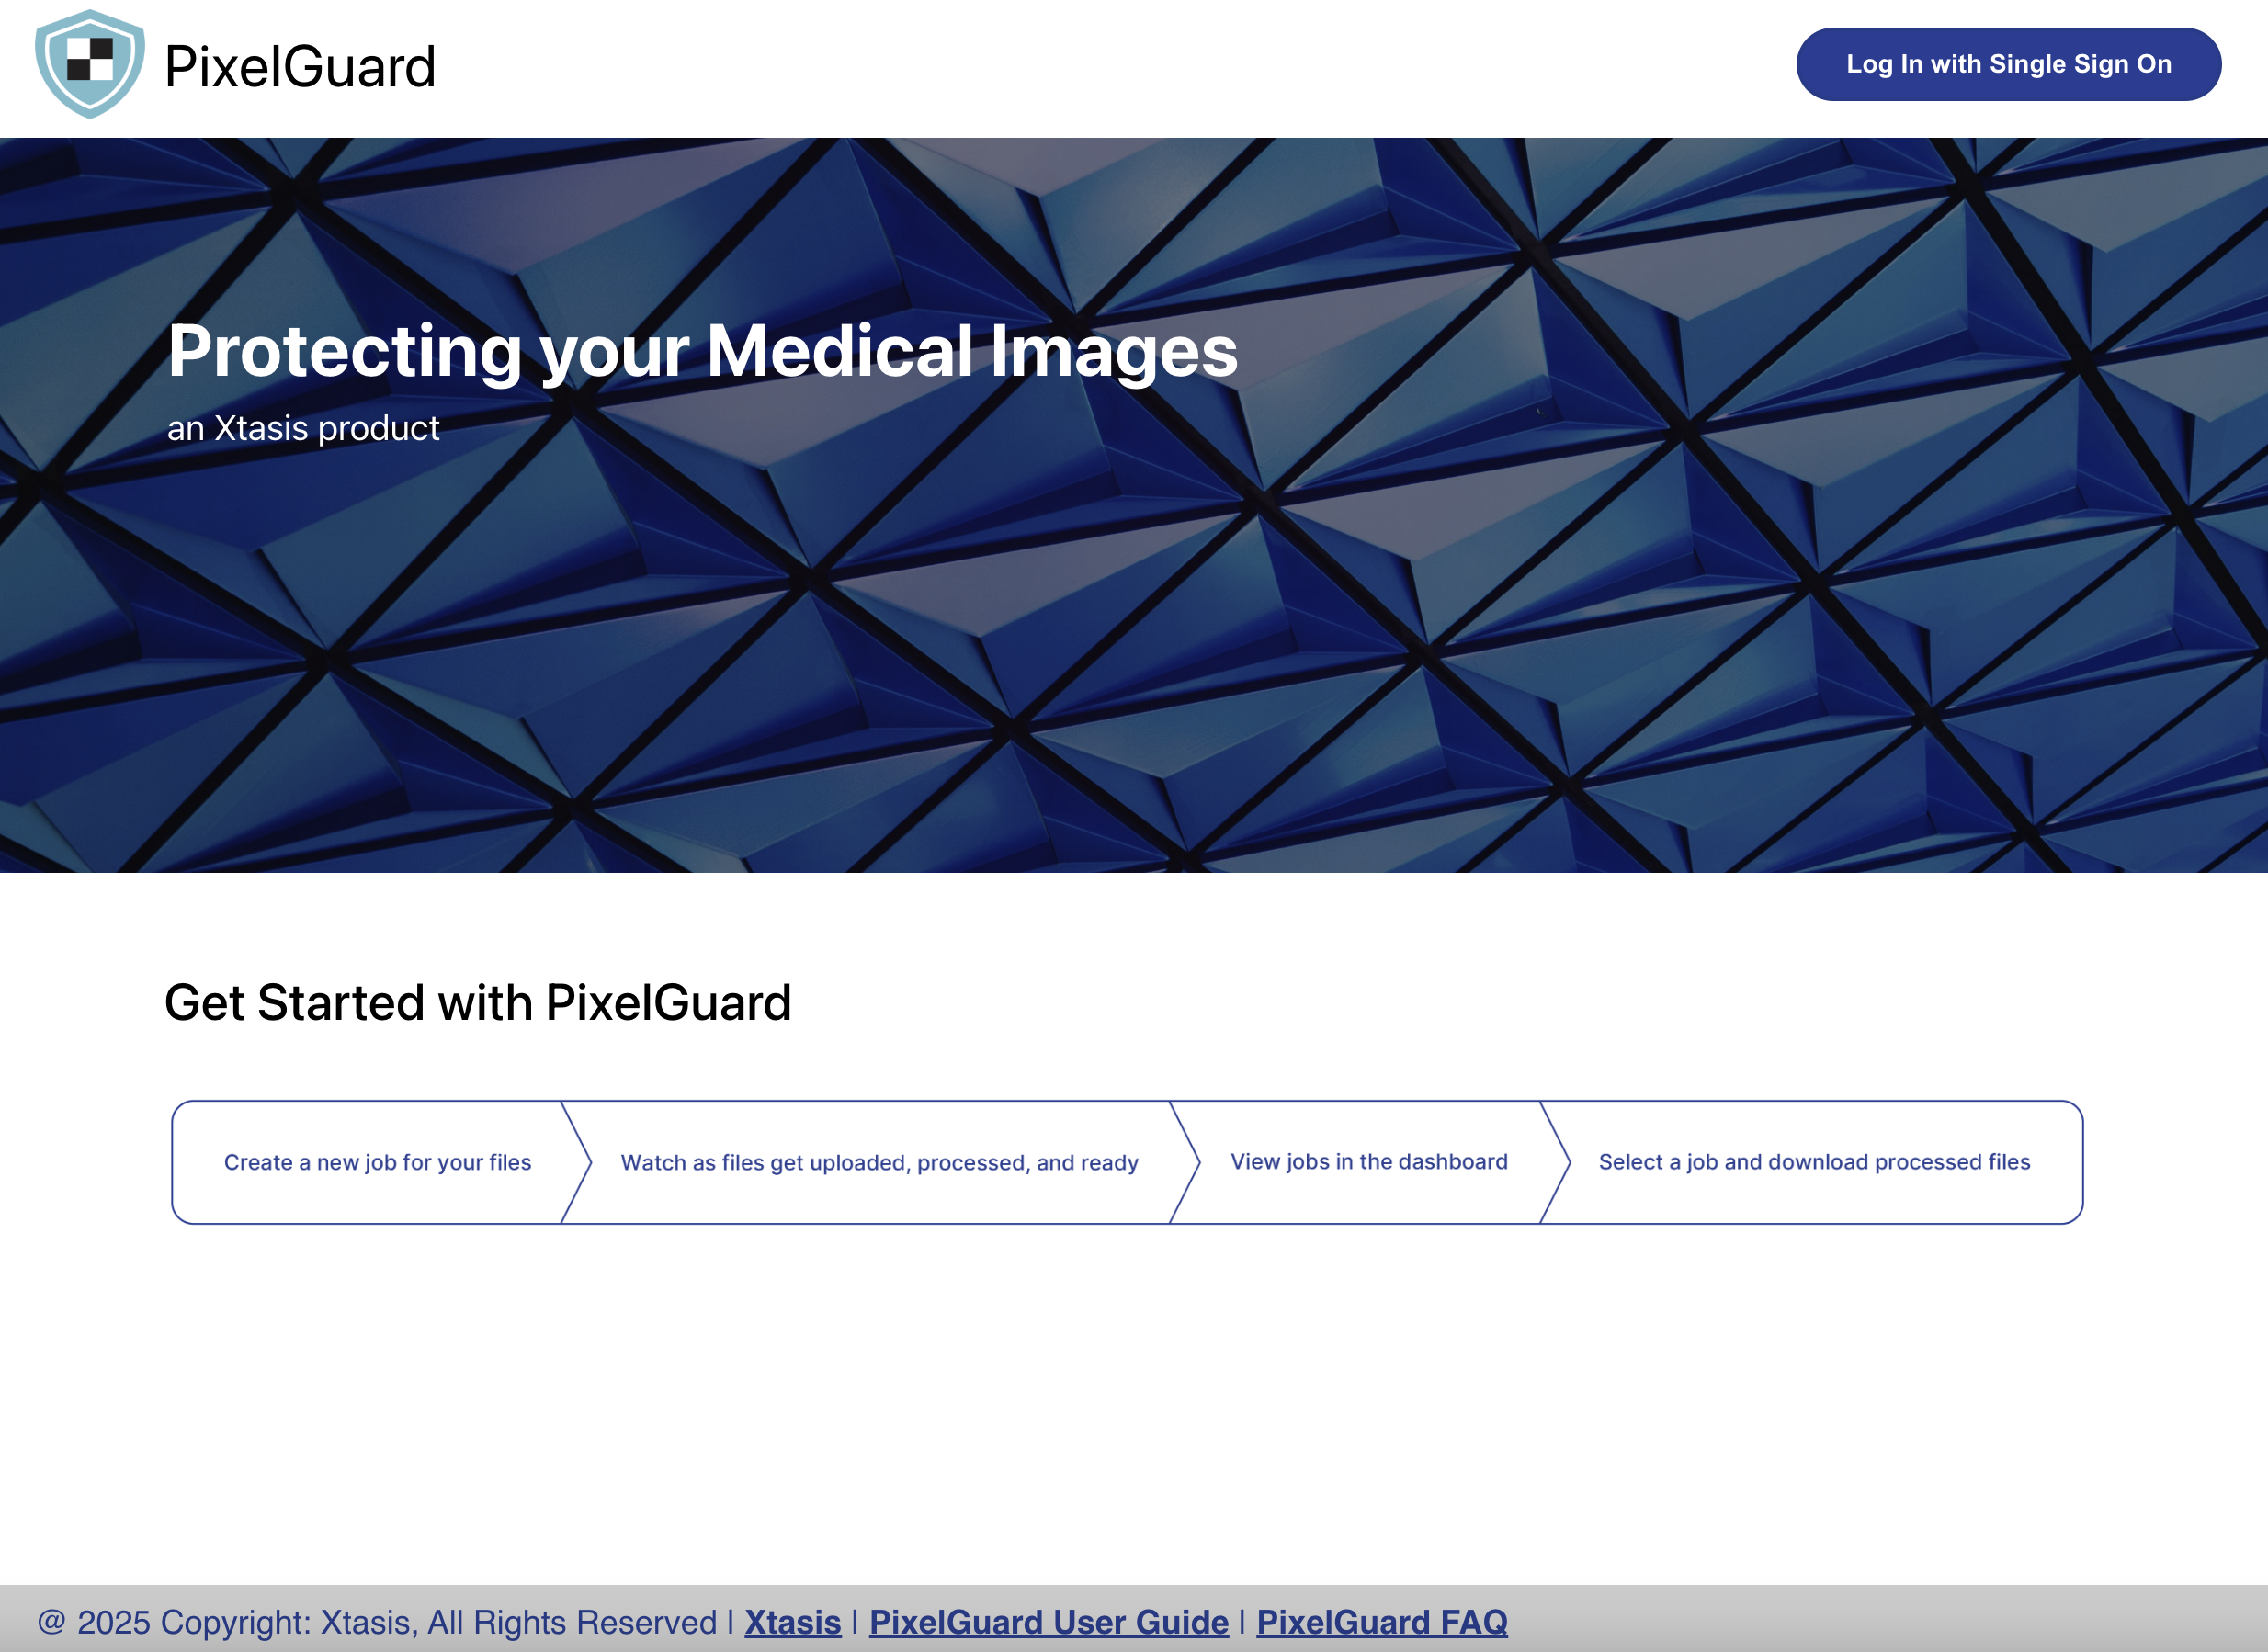Click the chevron after Create a new job
This screenshot has height=1652, width=2268.
pos(577,1162)
